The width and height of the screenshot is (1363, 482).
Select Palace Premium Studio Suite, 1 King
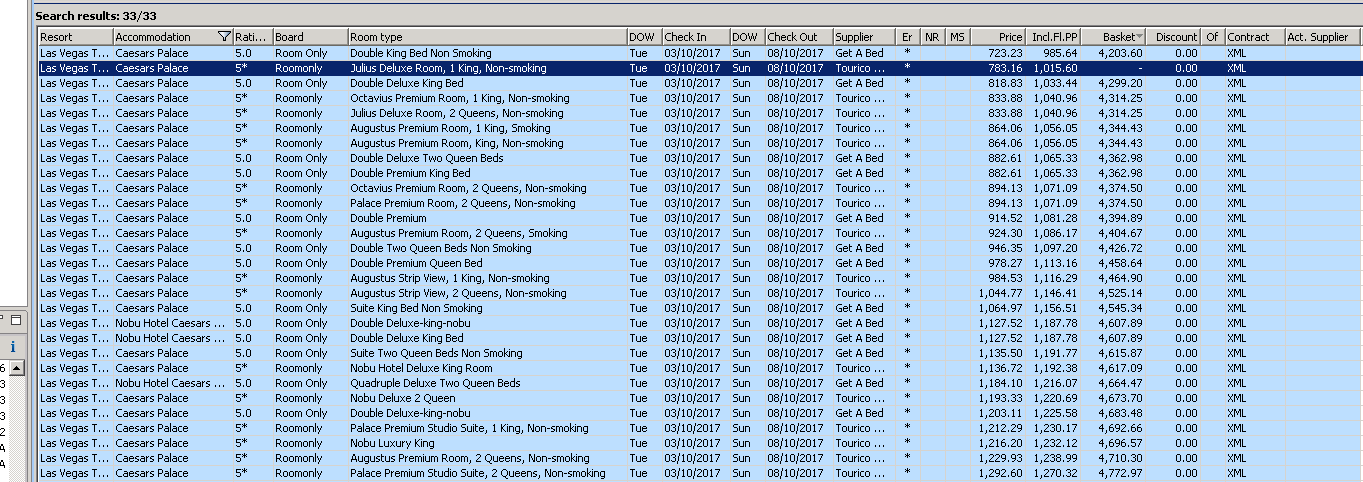tap(700, 428)
